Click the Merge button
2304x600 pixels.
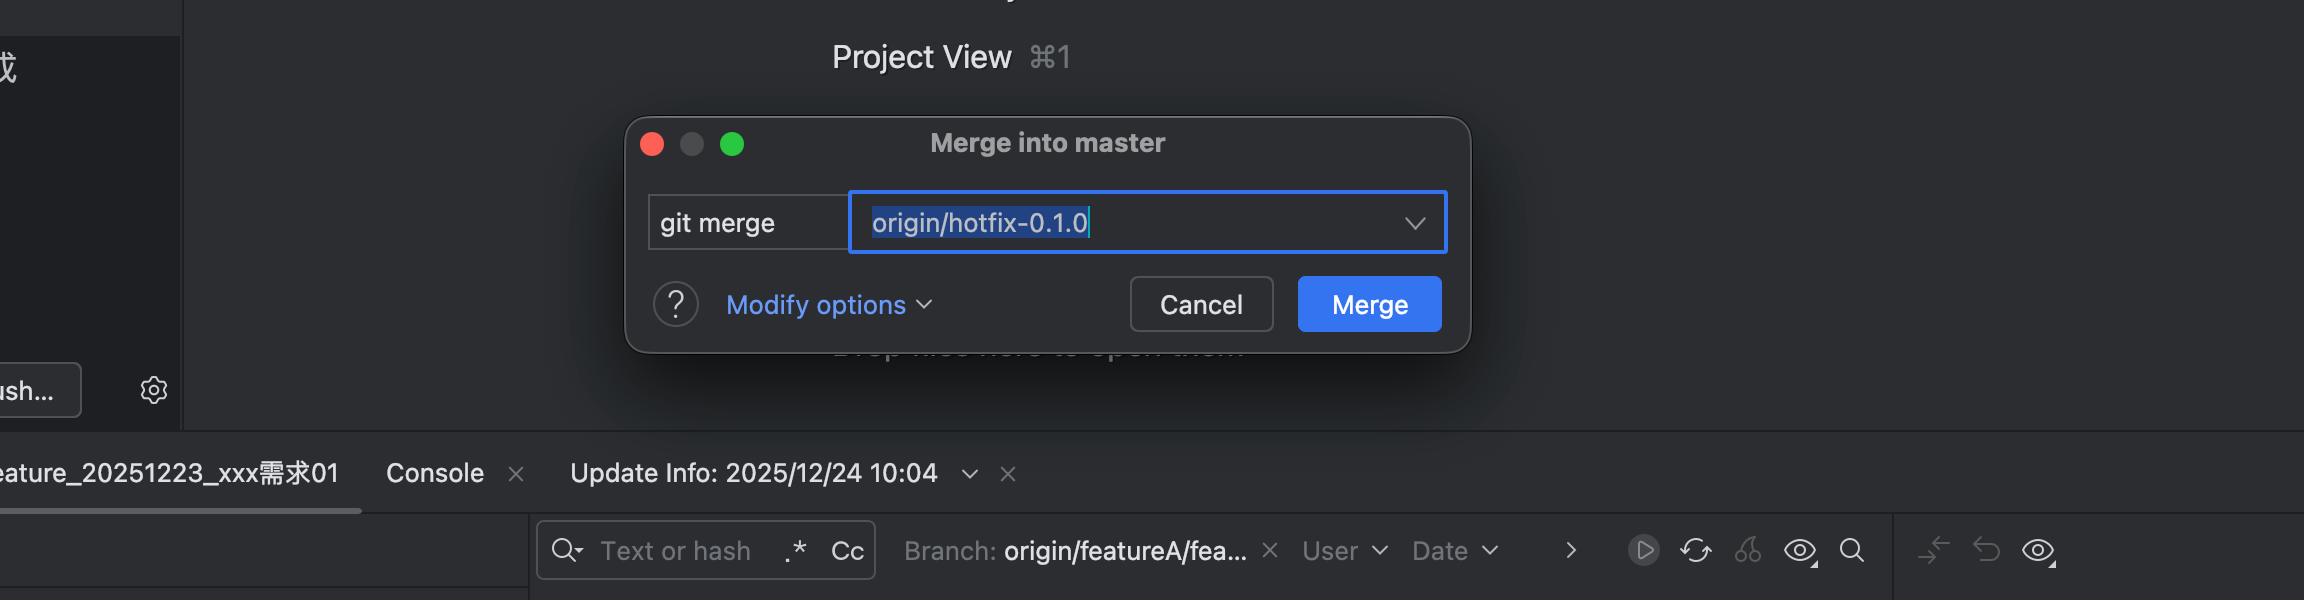(x=1369, y=304)
